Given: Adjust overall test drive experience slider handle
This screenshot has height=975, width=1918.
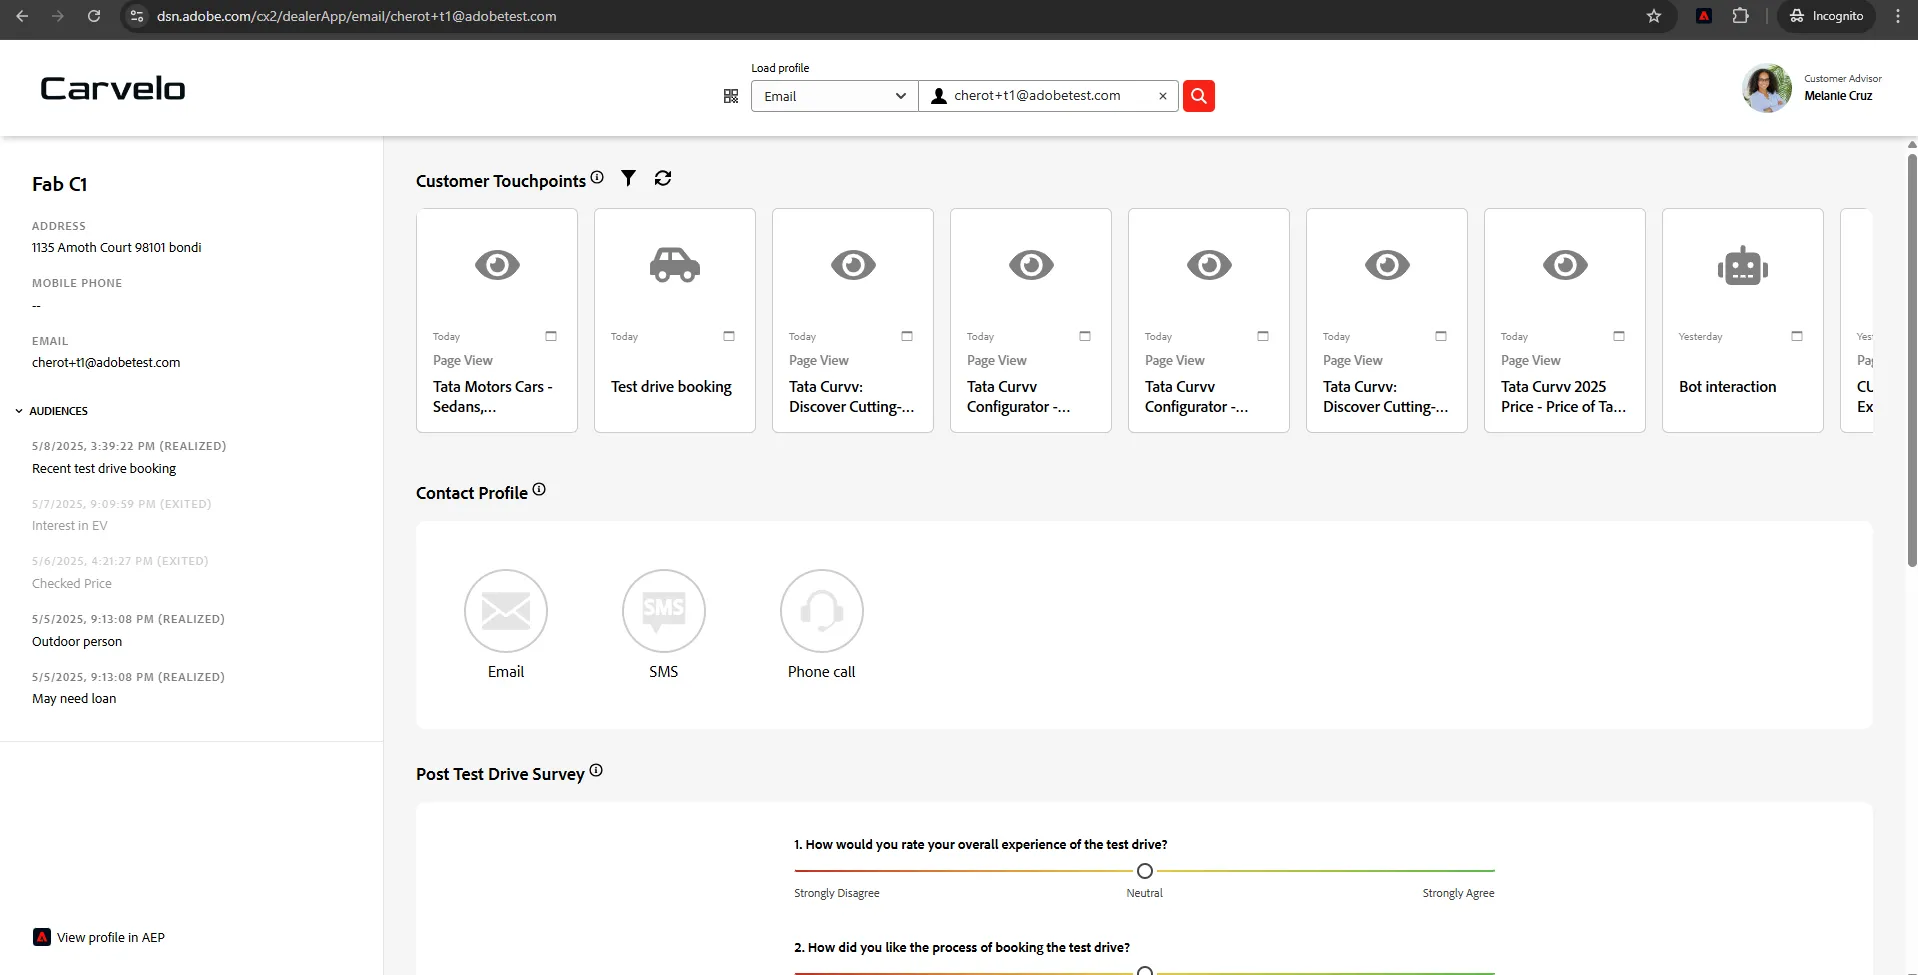Looking at the screenshot, I should 1145,871.
